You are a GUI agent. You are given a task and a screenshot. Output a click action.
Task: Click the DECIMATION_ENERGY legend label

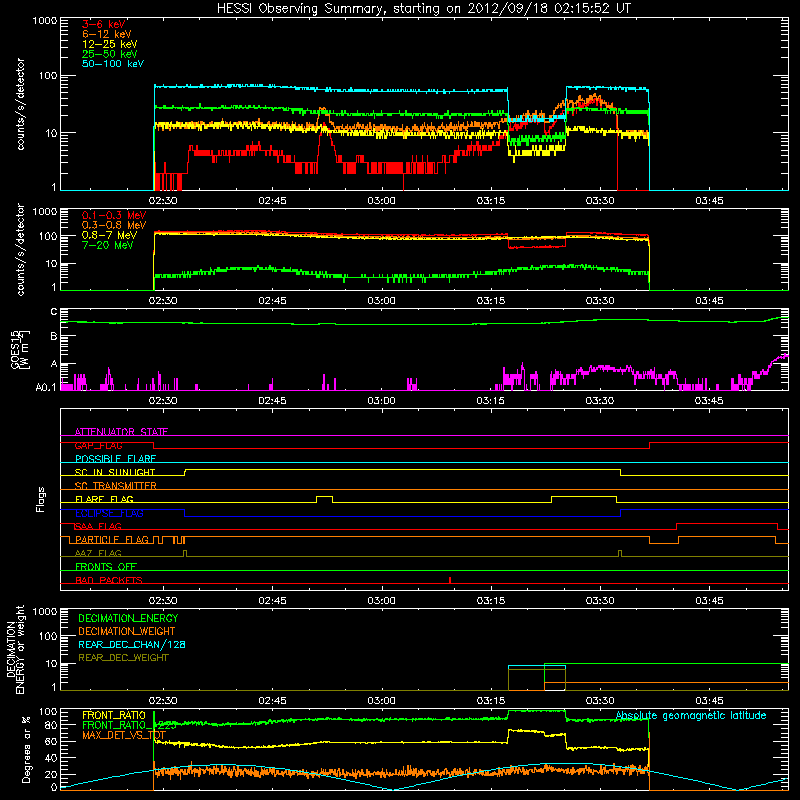click(x=128, y=618)
